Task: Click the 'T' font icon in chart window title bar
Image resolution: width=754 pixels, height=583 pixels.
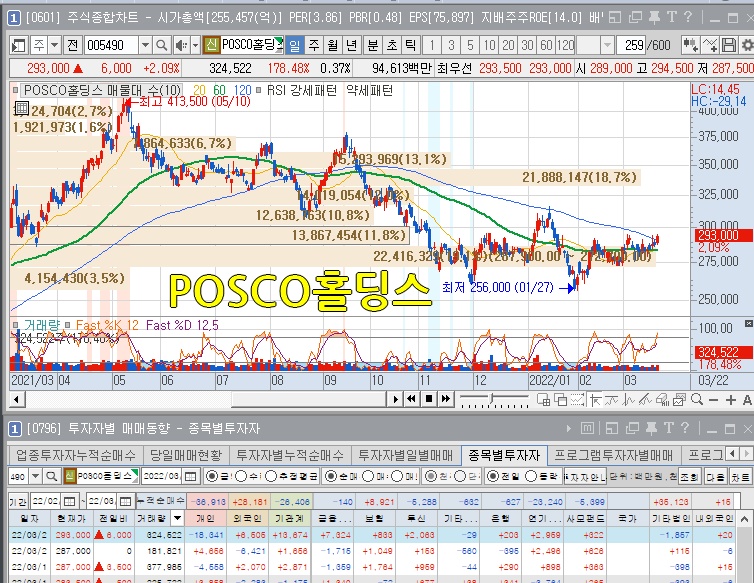Action: click(x=672, y=18)
